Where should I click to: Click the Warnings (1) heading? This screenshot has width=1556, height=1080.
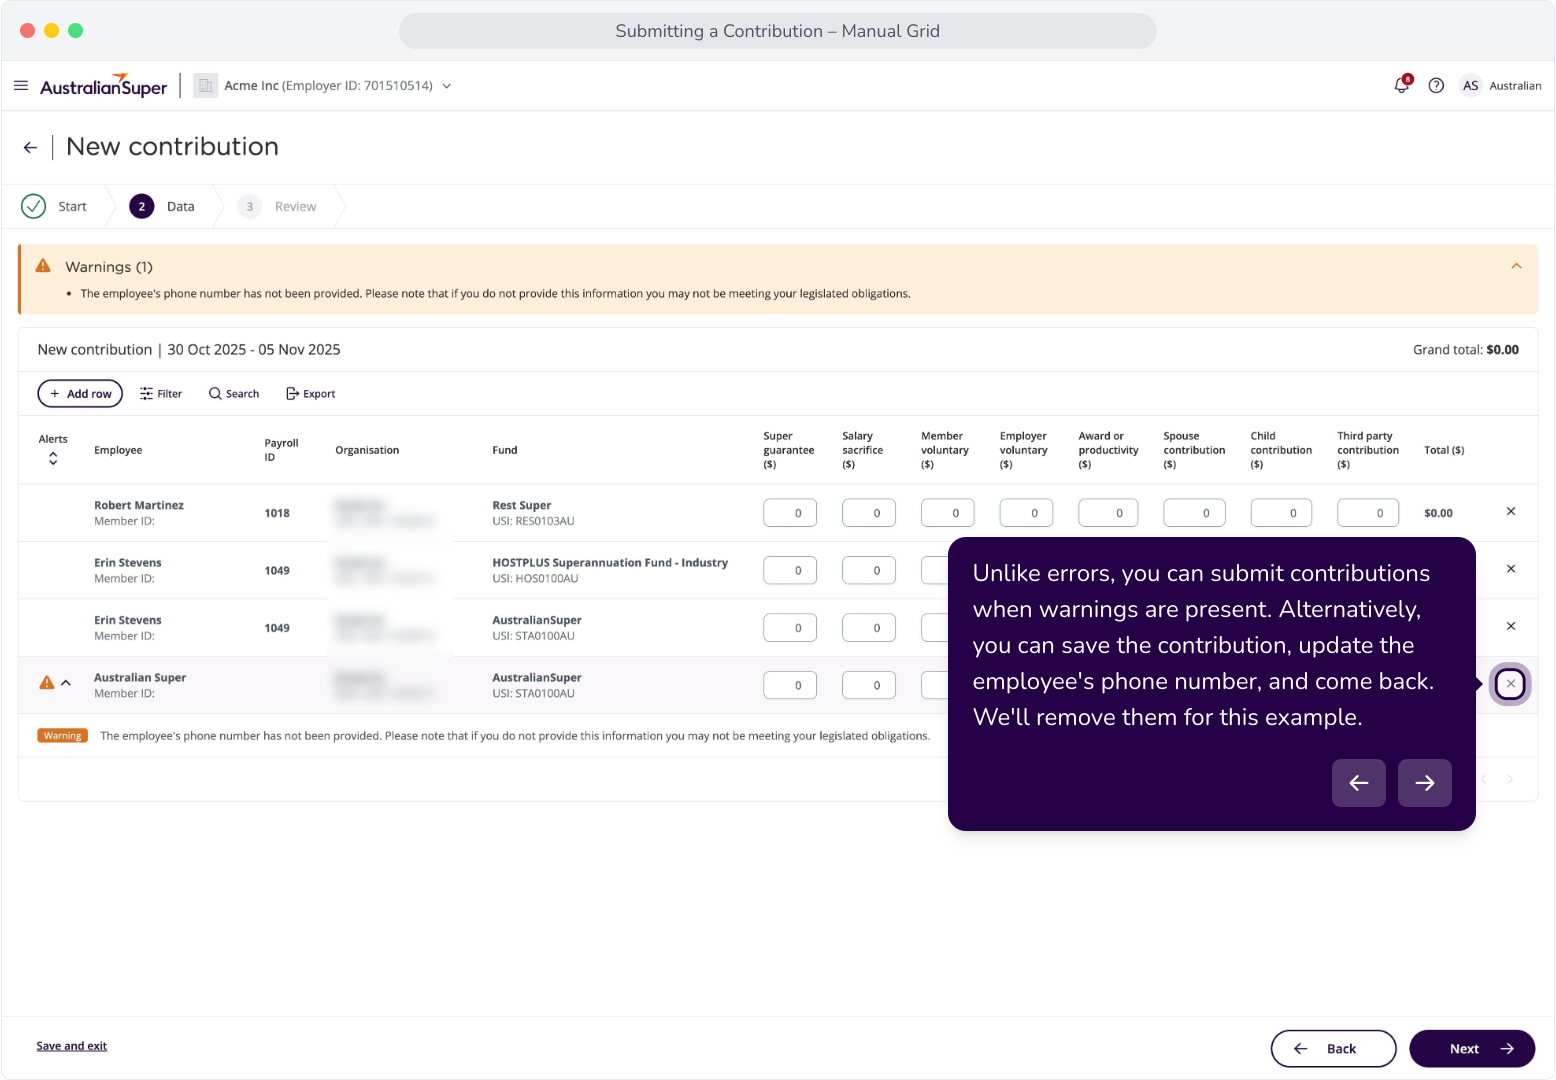pos(109,267)
